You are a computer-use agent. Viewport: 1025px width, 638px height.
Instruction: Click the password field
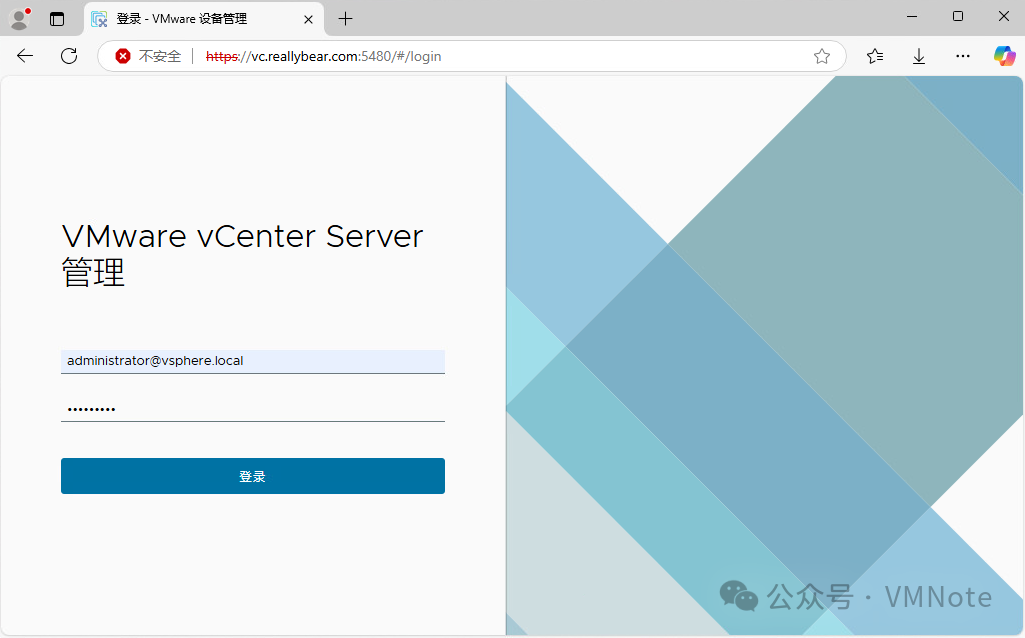[x=253, y=410]
